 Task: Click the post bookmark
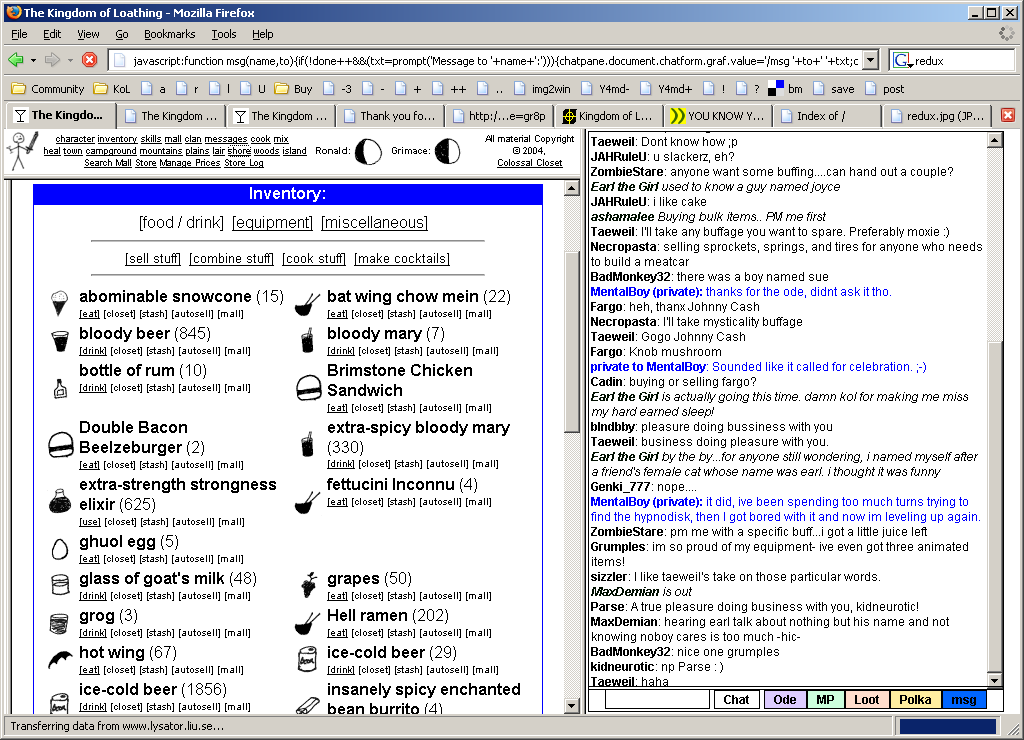tap(885, 89)
